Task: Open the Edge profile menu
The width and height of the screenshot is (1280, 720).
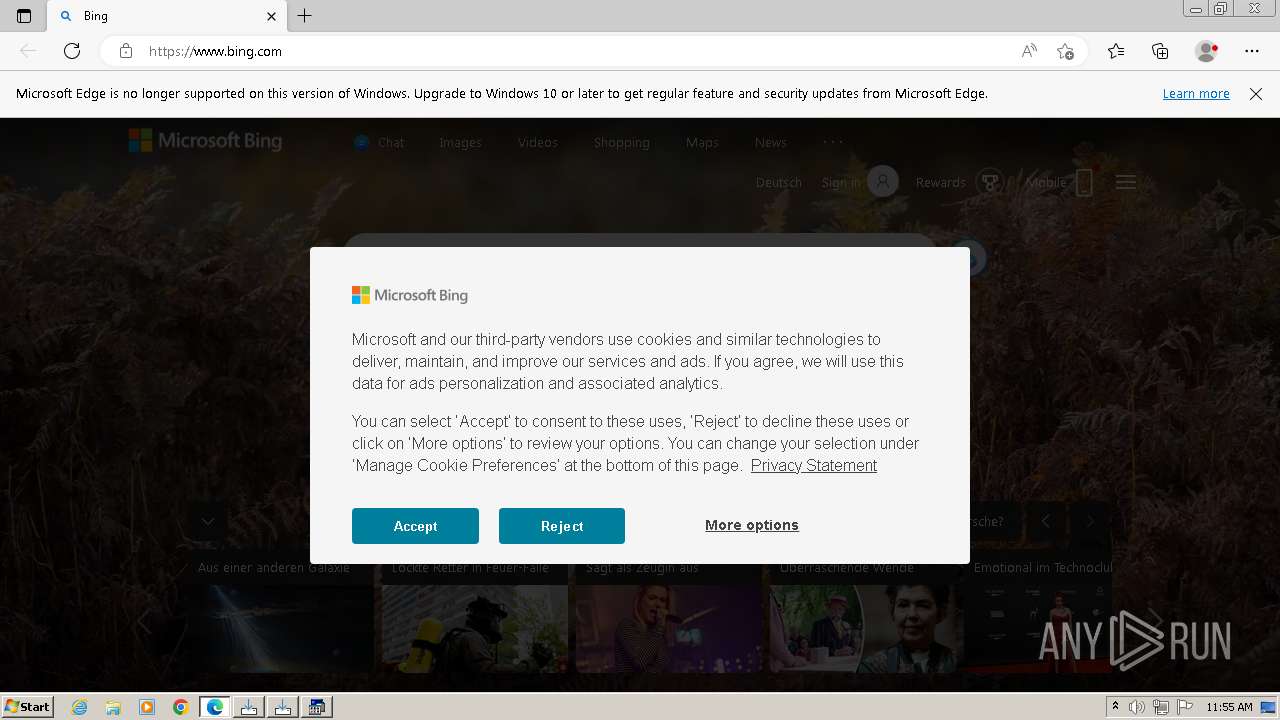Action: [x=1207, y=51]
